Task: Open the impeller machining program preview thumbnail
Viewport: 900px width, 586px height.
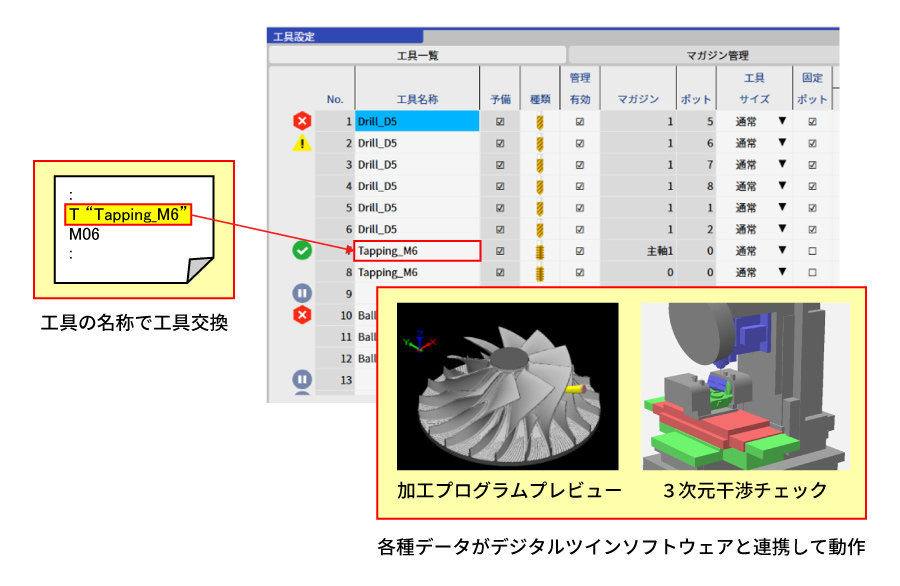Action: click(x=507, y=386)
